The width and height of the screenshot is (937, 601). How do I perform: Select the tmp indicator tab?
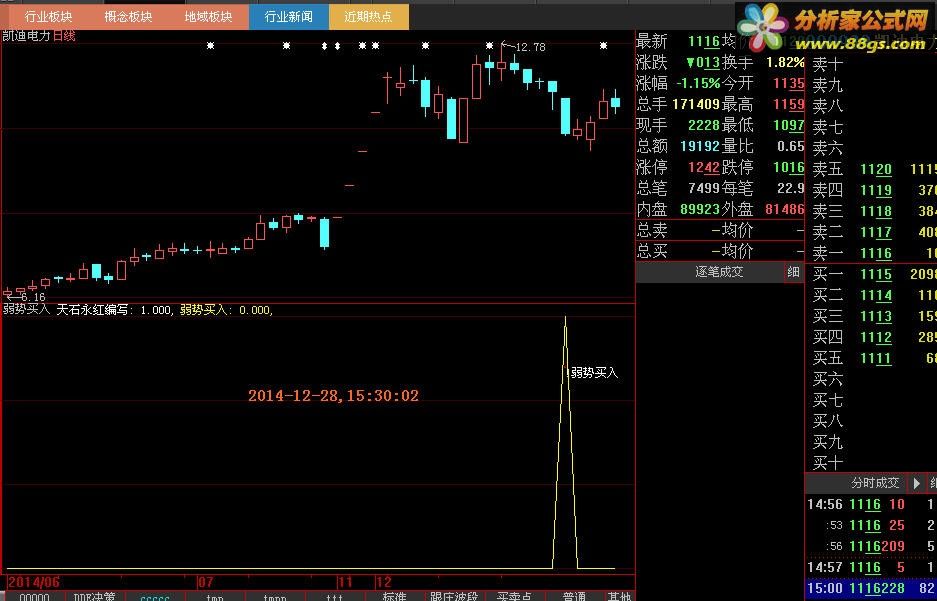pos(215,596)
